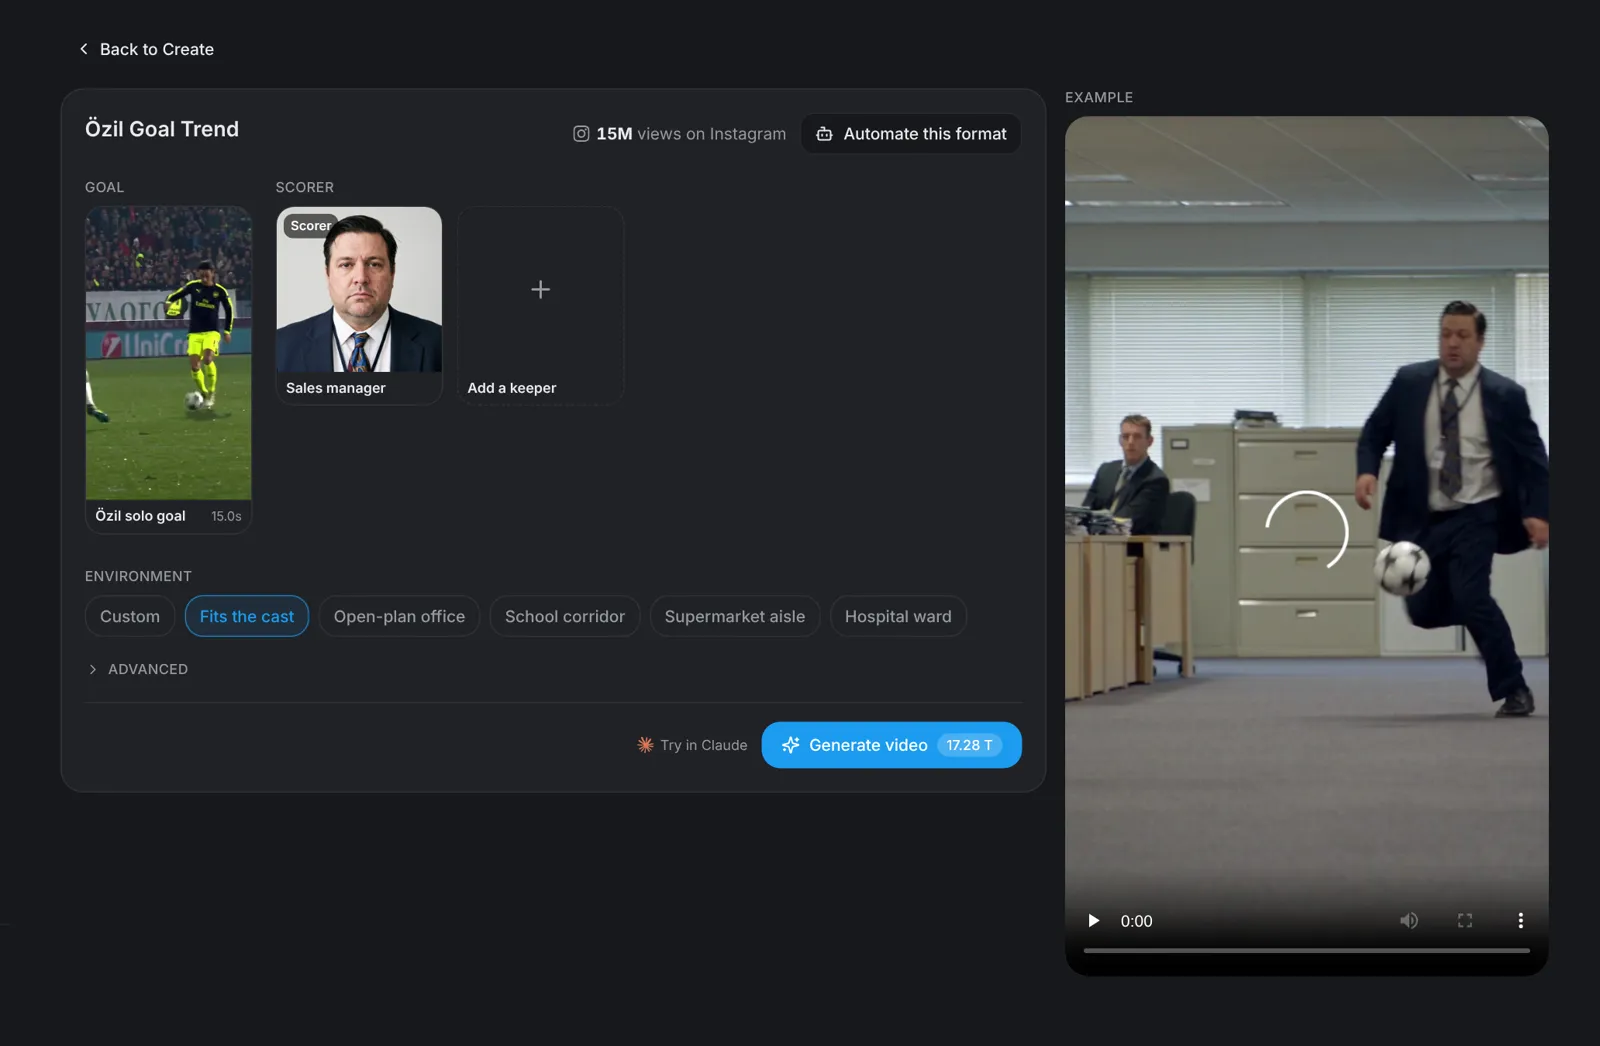Click the Scorer badge on the portrait
The image size is (1600, 1046).
click(x=310, y=226)
